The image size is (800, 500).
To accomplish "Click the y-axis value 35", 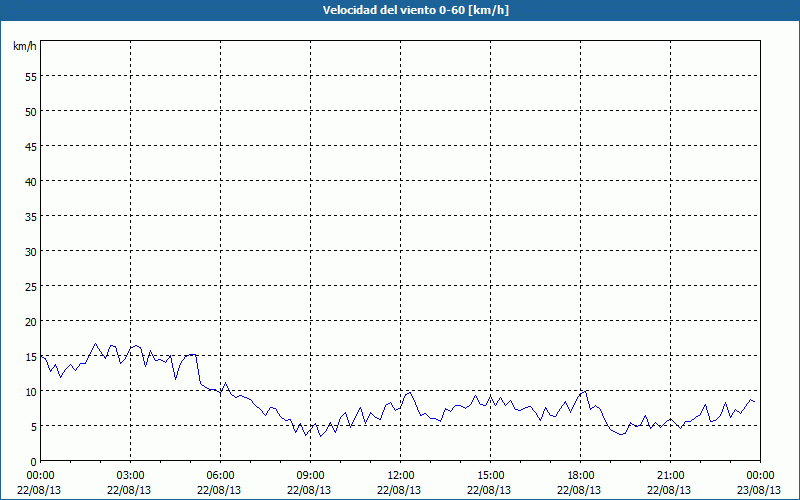I will [x=31, y=217].
